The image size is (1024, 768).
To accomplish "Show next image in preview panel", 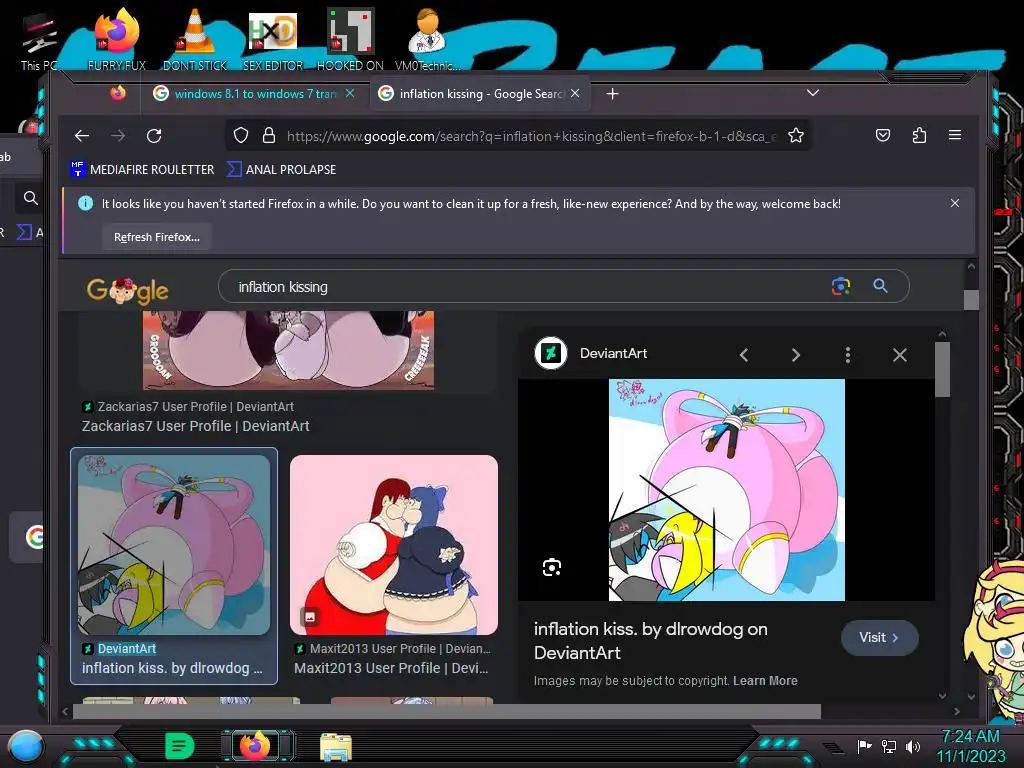I will pyautogui.click(x=795, y=355).
